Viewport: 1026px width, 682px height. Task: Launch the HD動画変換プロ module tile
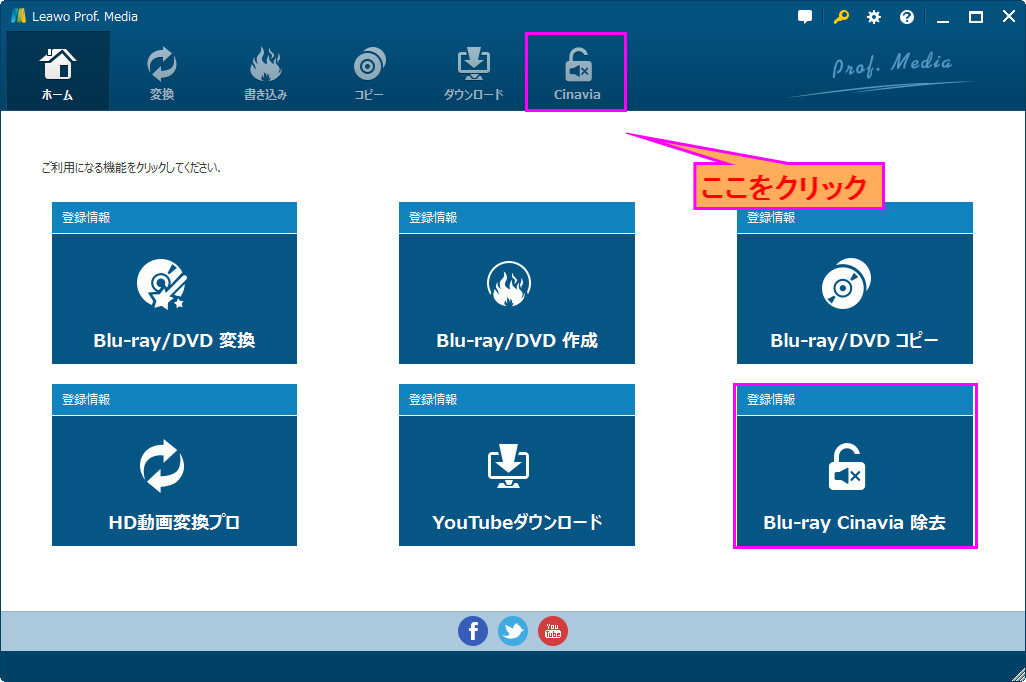coord(174,481)
